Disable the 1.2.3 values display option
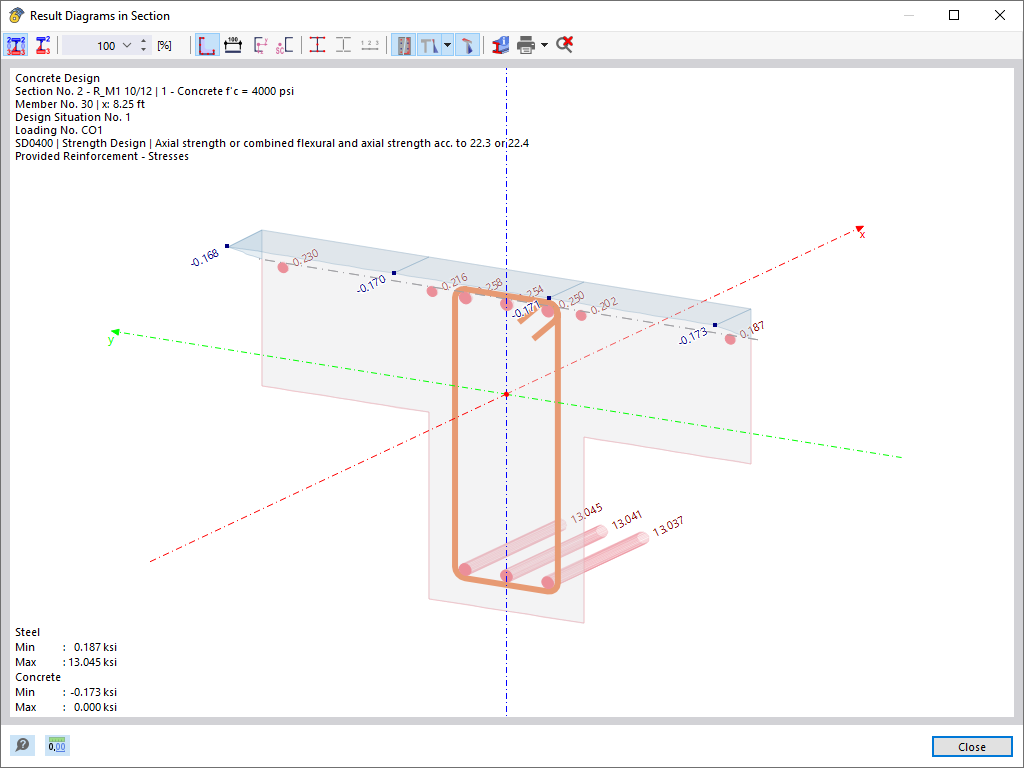Screen dimensions: 1024x768 [370, 45]
